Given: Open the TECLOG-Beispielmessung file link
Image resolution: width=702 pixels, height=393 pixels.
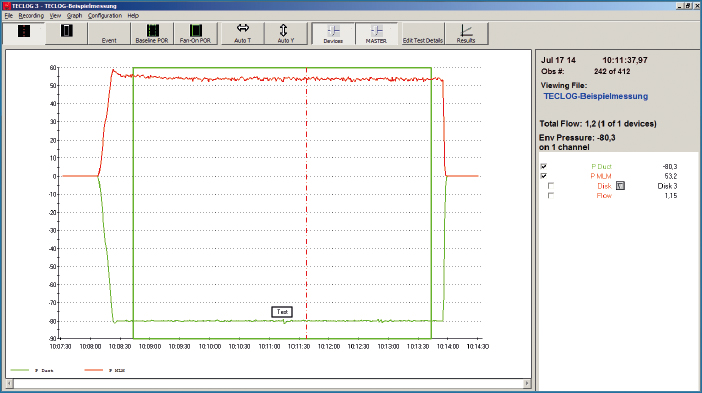Looking at the screenshot, I should [595, 96].
